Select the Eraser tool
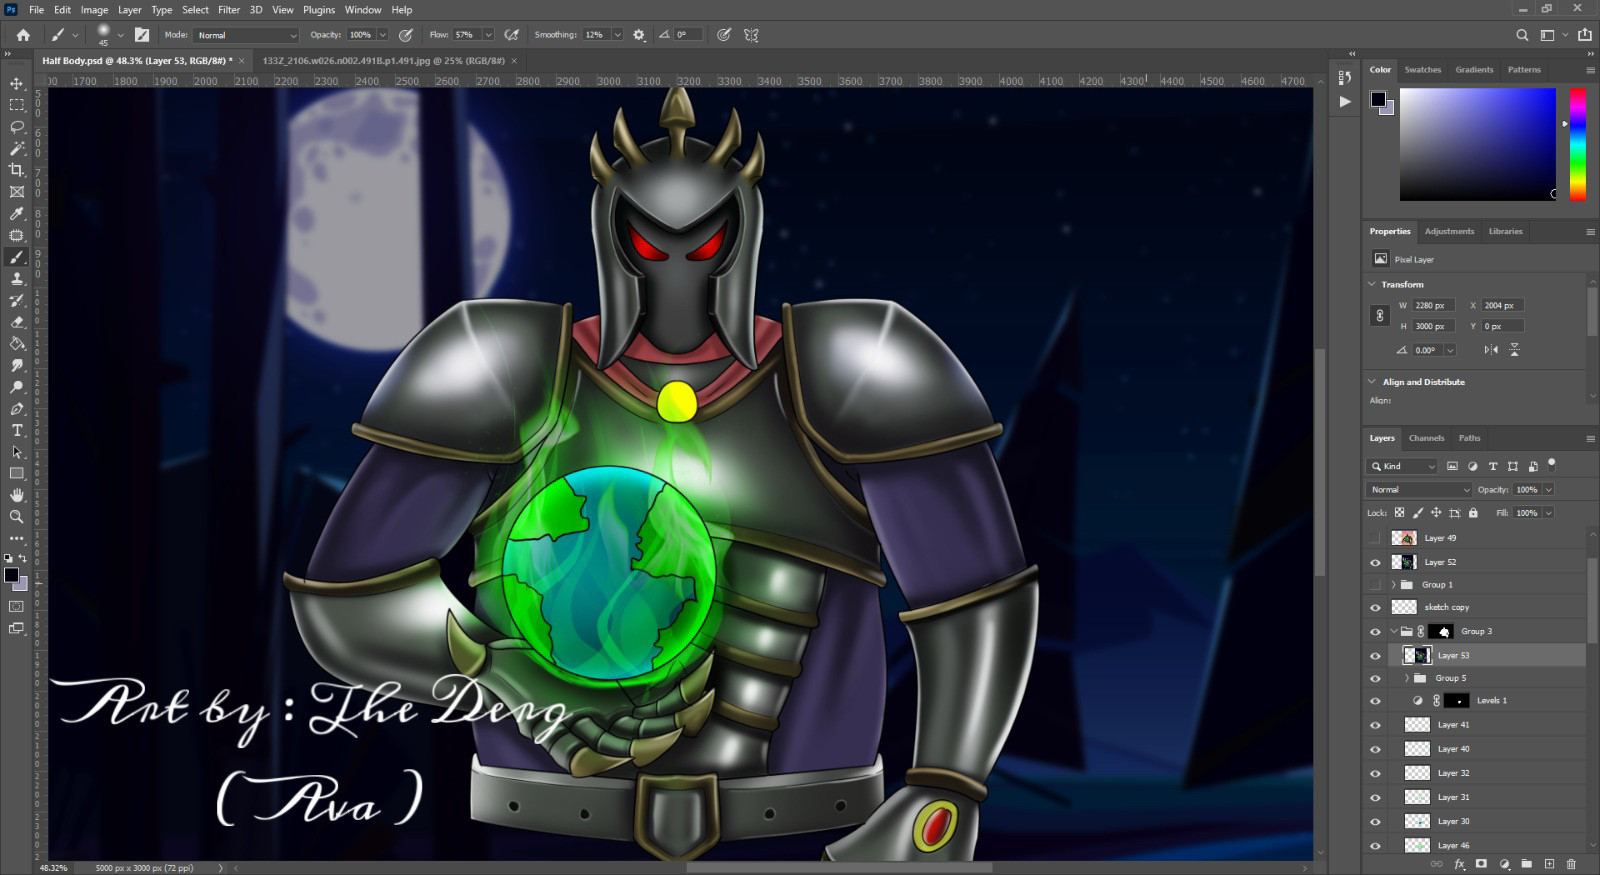Screen dimensions: 1600x875 click(17, 322)
